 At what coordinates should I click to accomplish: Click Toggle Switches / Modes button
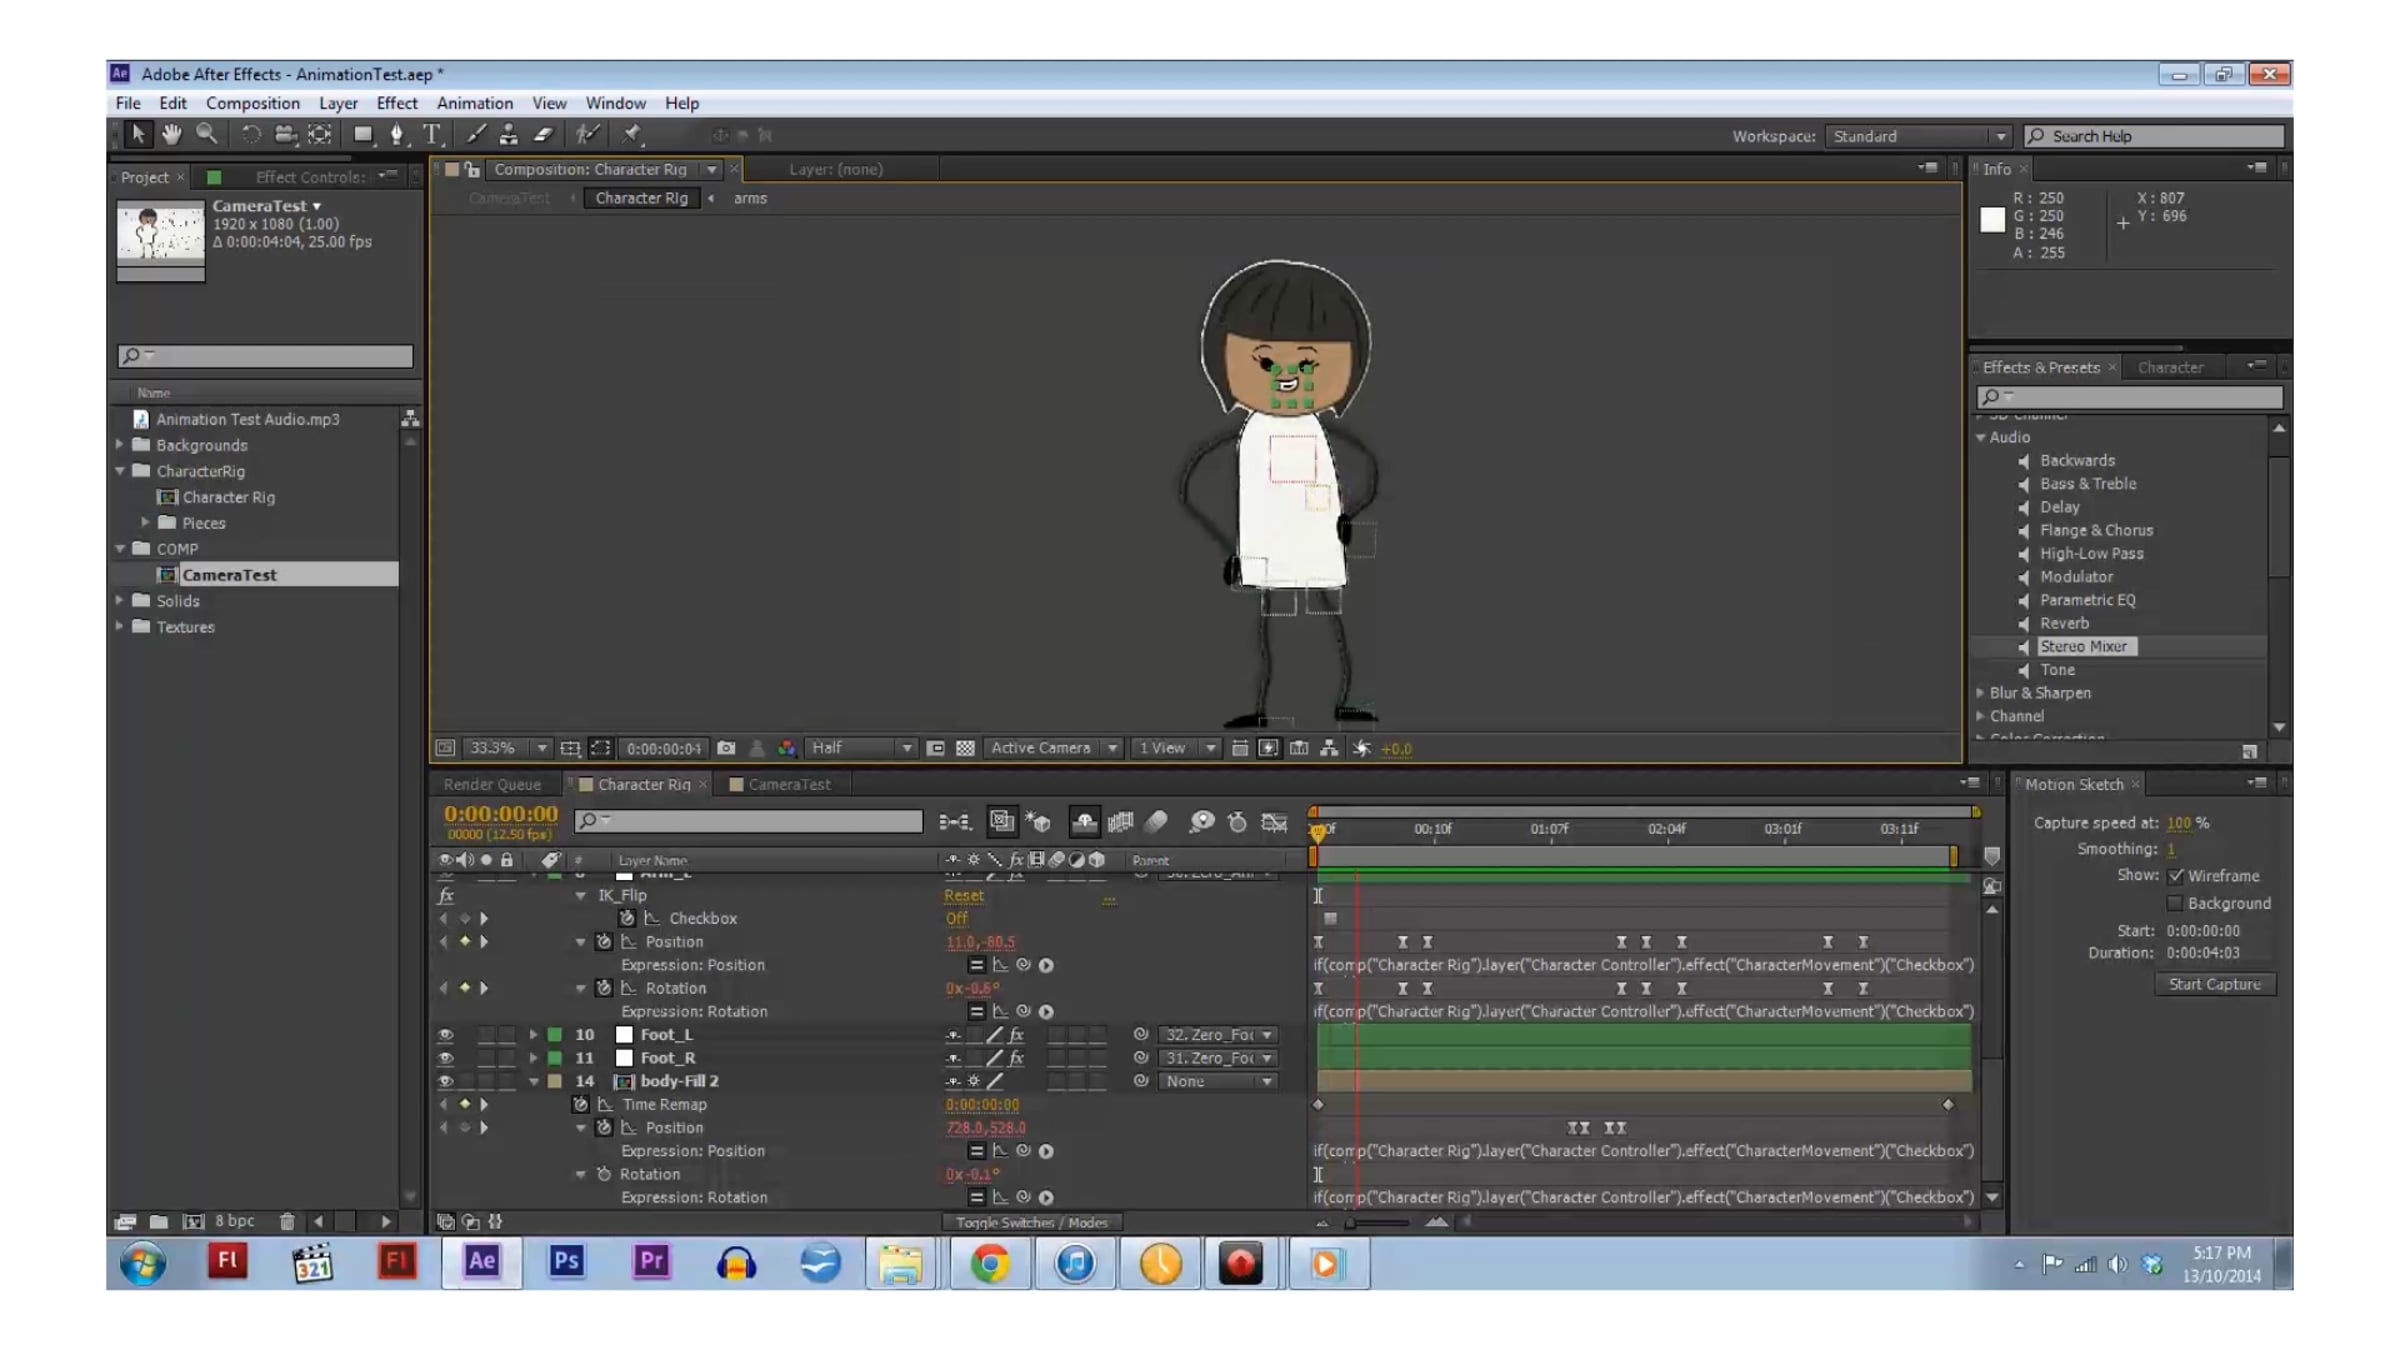(1031, 1222)
